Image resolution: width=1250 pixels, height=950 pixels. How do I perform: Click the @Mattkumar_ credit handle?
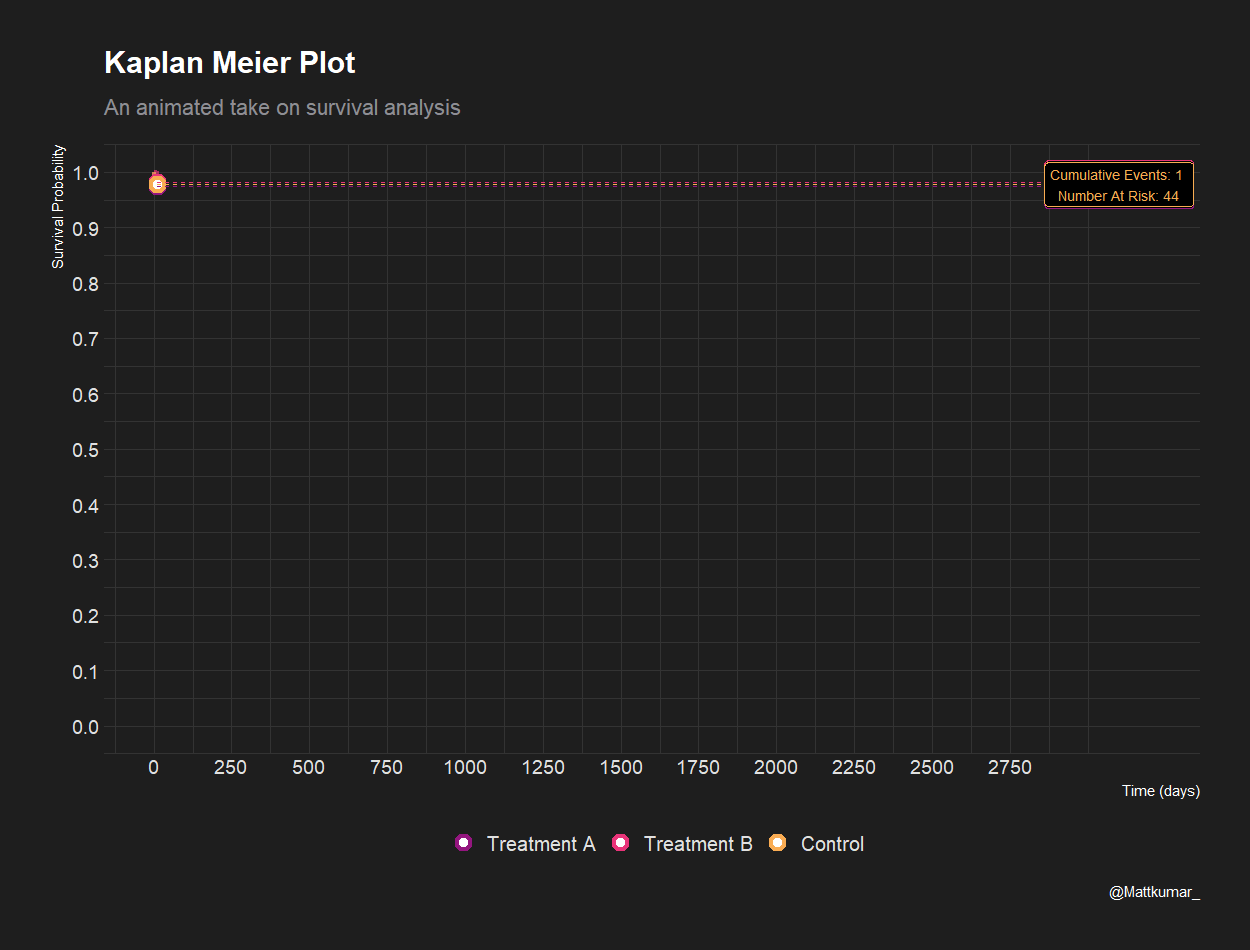1154,892
